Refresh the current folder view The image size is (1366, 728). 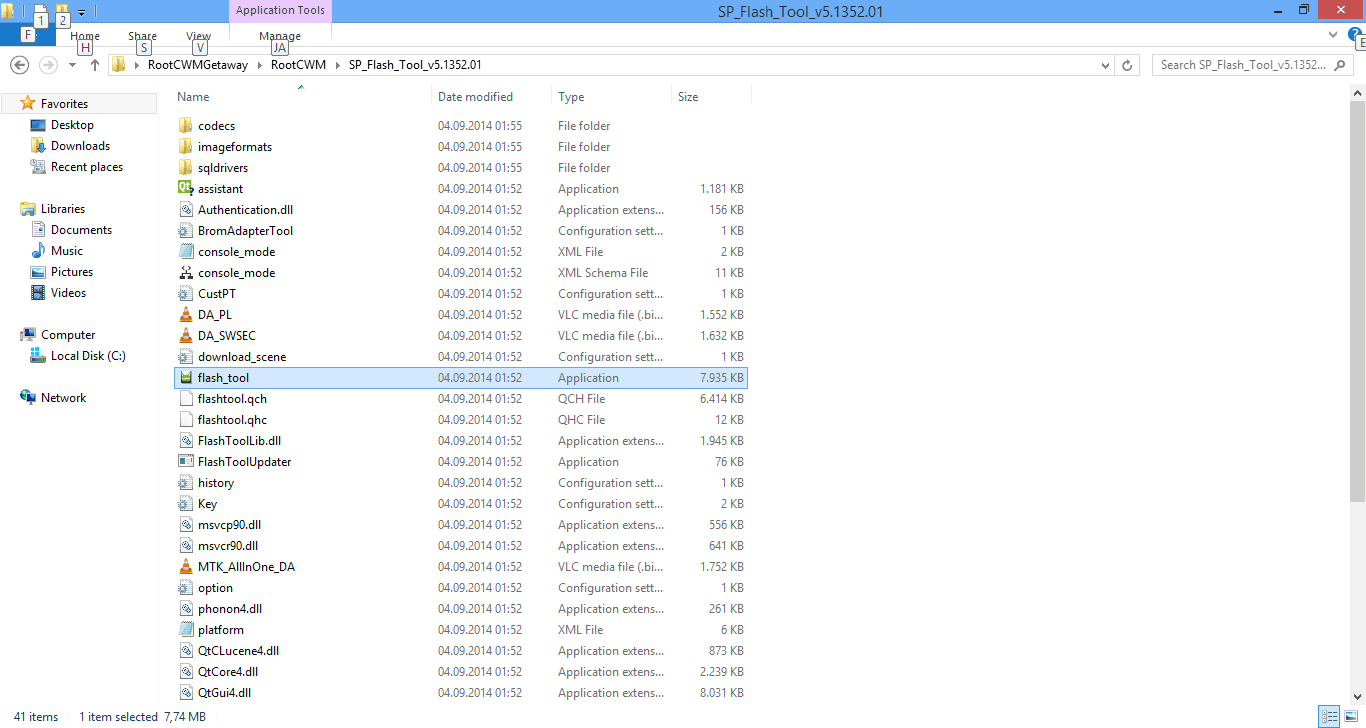pyautogui.click(x=1128, y=65)
